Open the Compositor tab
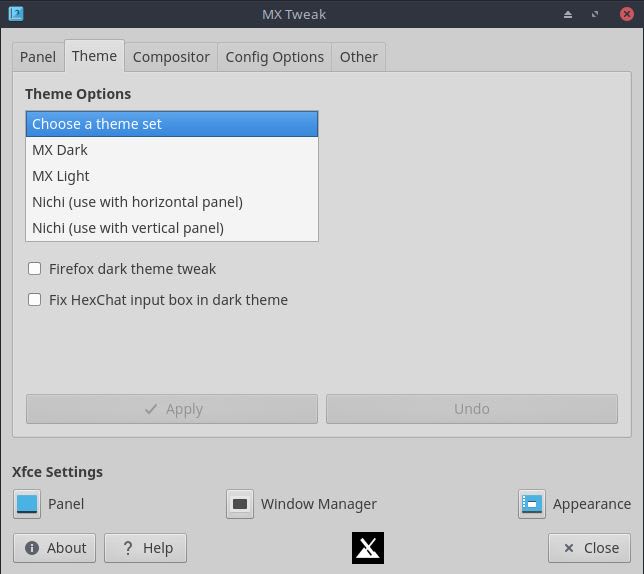This screenshot has height=574, width=644. tap(171, 57)
